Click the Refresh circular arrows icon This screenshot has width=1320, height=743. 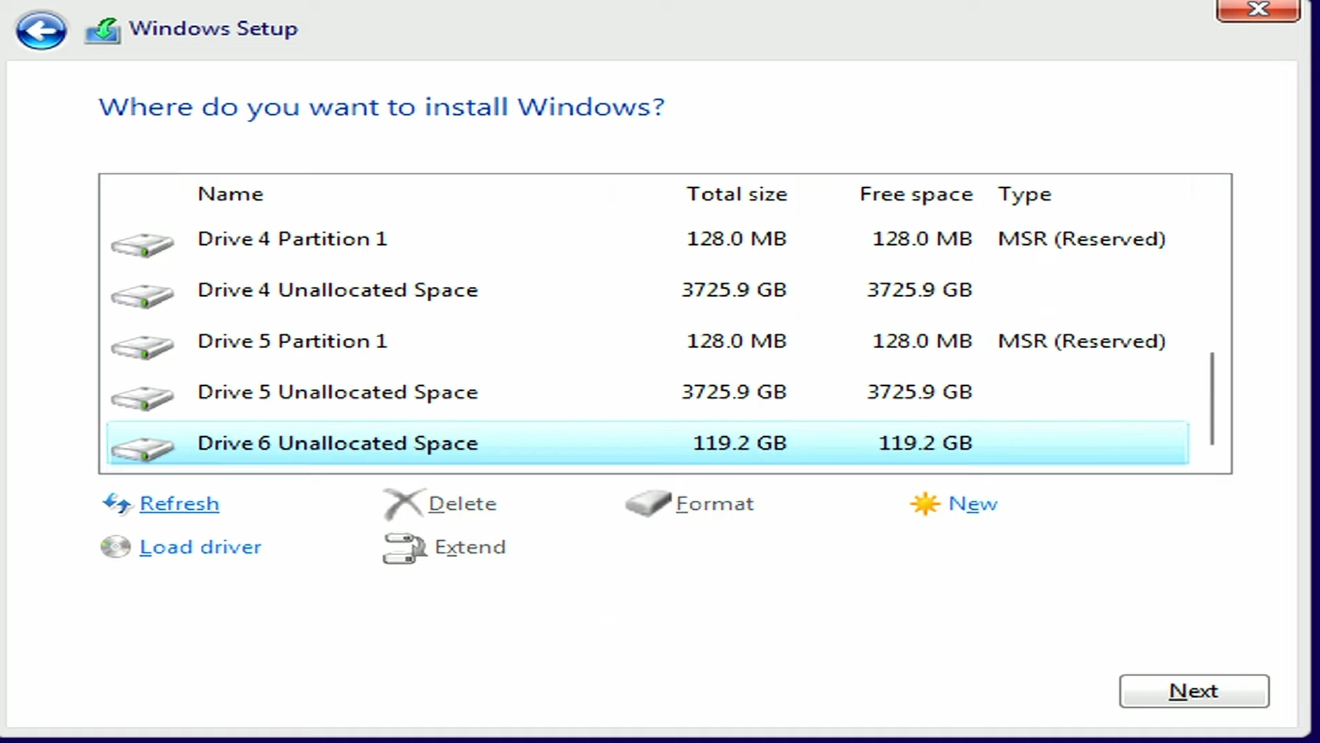[x=117, y=504]
